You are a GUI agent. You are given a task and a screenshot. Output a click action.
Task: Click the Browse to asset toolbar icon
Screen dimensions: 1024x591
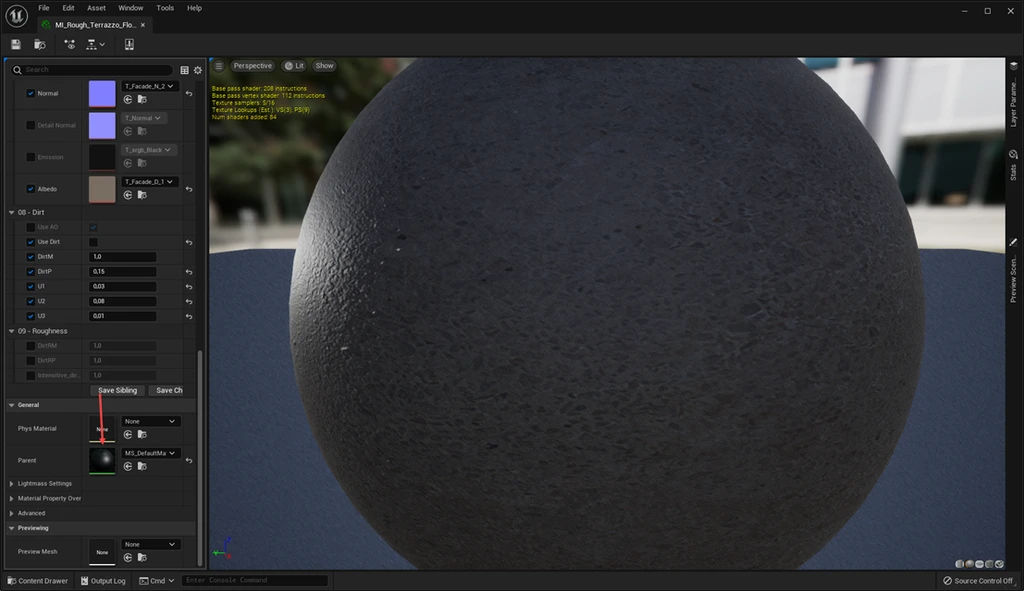(40, 44)
